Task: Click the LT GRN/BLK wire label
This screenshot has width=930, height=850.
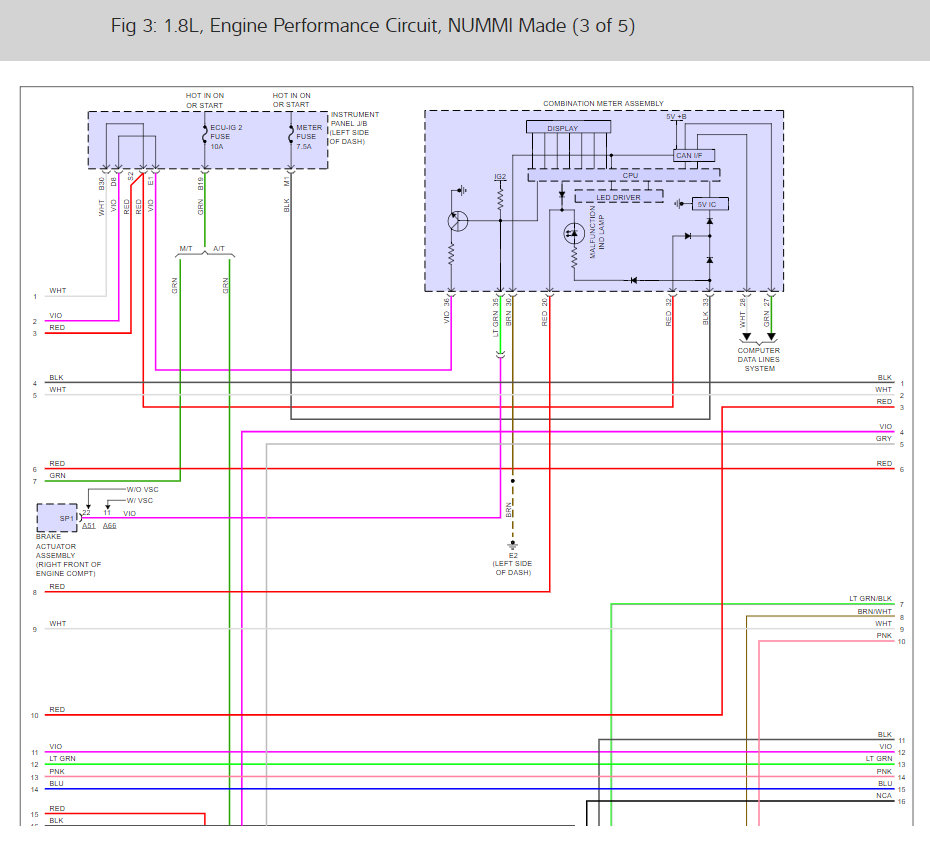Action: pyautogui.click(x=870, y=598)
